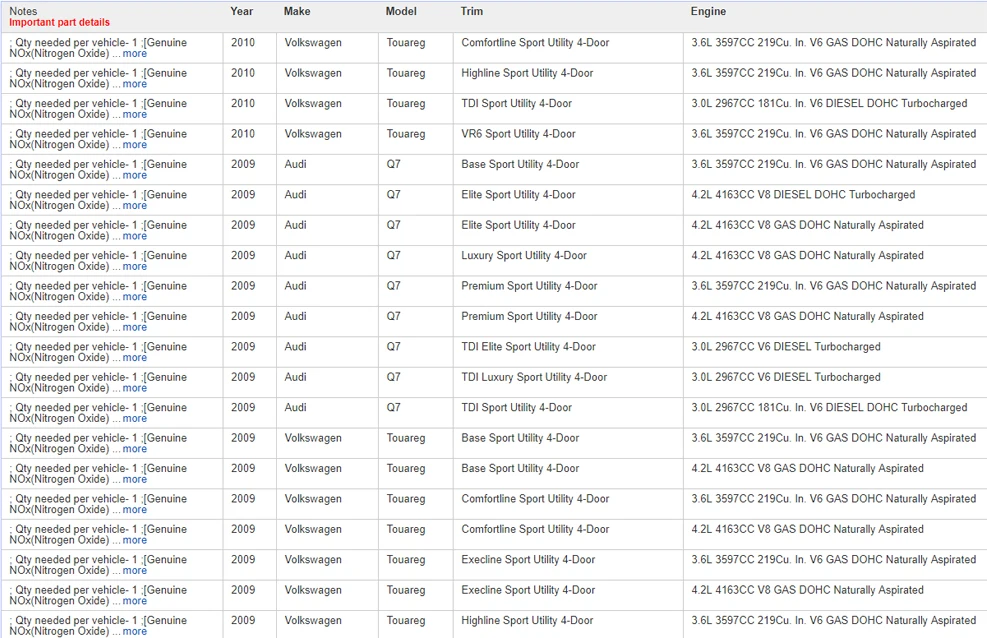Click the Make column header

click(297, 11)
